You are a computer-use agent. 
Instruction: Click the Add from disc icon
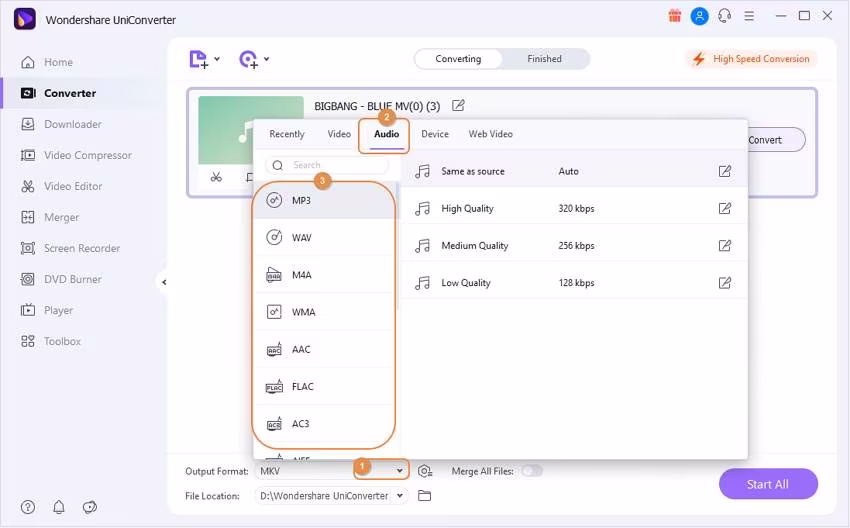click(248, 59)
